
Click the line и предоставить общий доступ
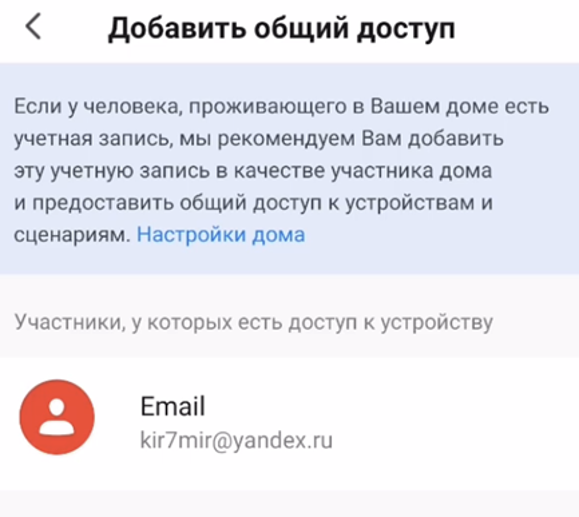[253, 203]
